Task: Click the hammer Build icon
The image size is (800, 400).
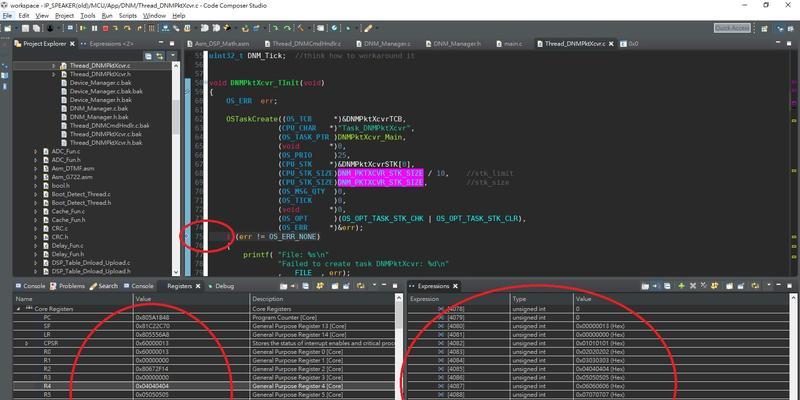Action: (x=301, y=29)
